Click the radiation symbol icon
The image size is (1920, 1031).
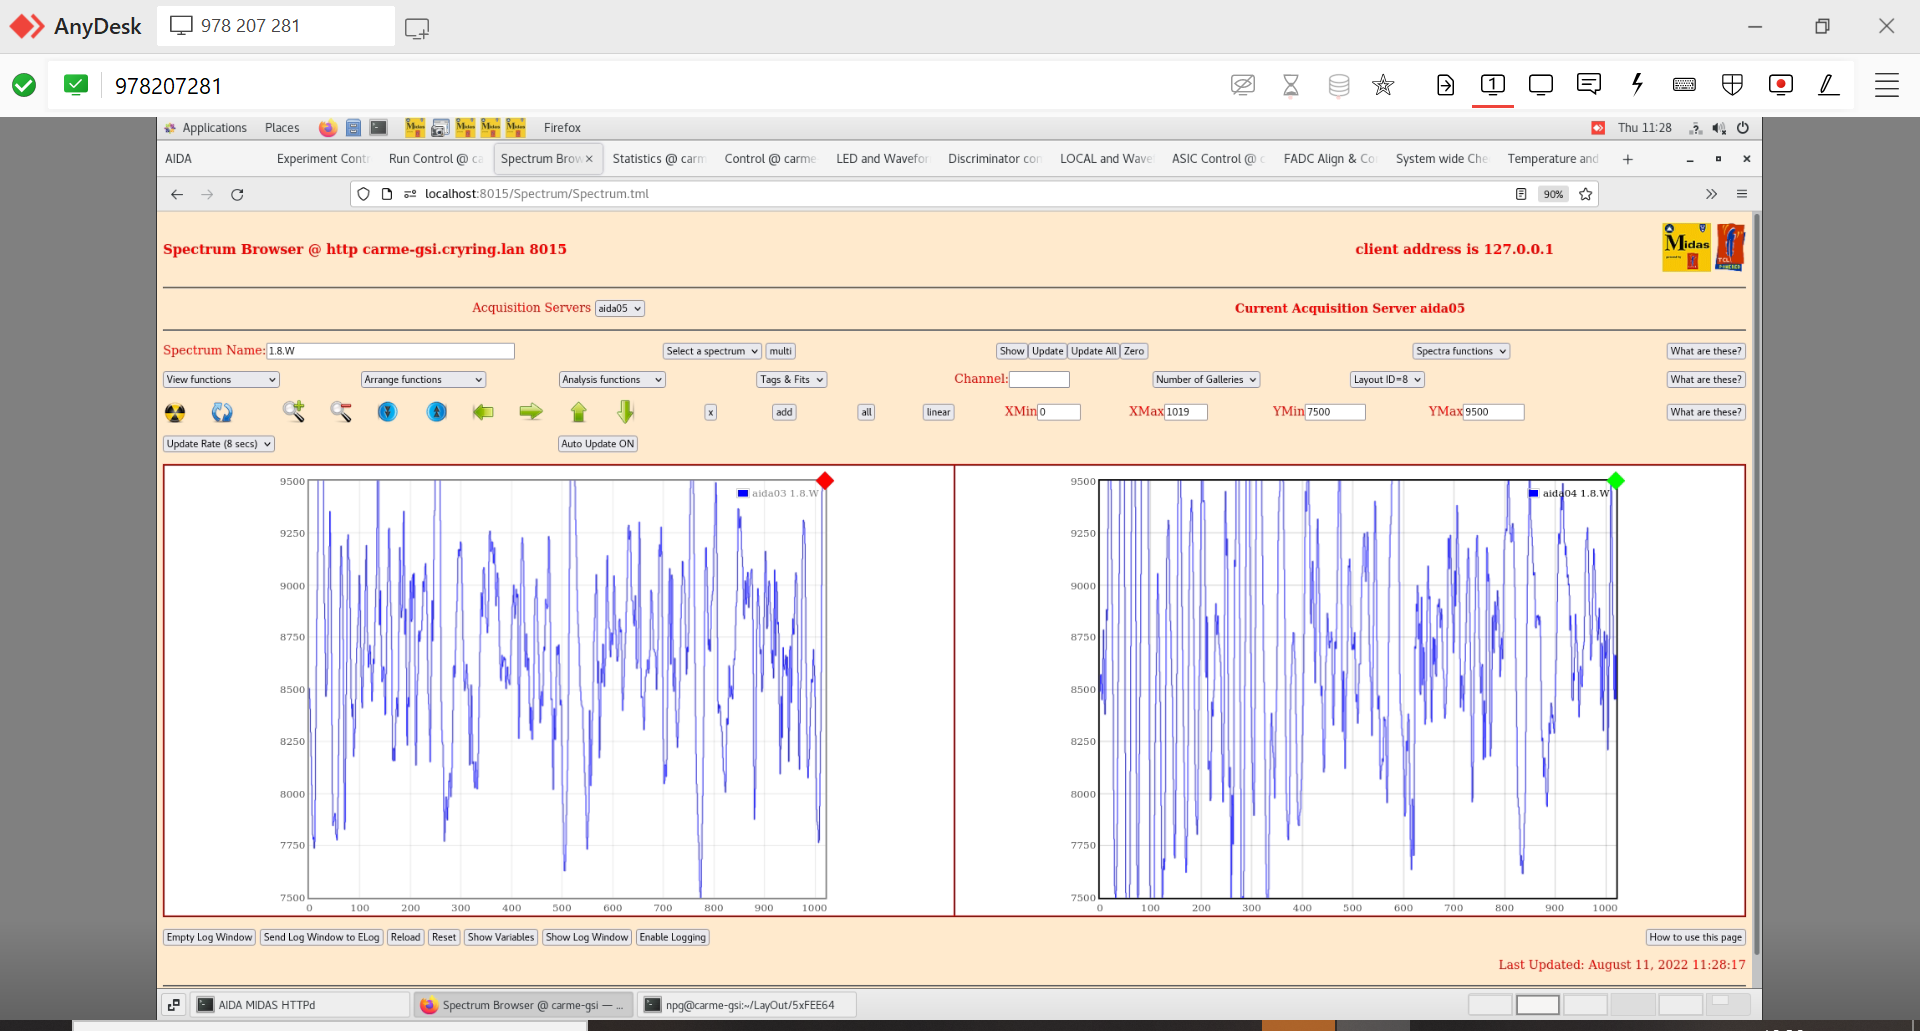(175, 412)
